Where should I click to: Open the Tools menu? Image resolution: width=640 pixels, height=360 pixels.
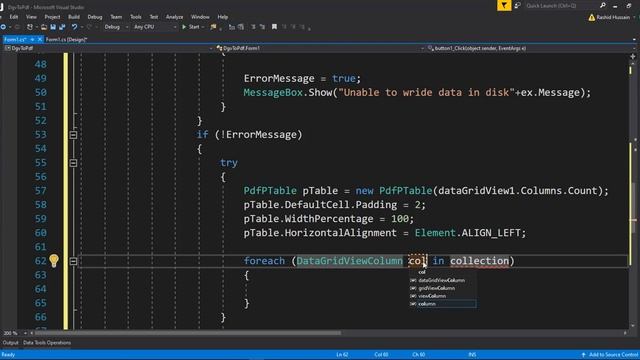pos(136,17)
